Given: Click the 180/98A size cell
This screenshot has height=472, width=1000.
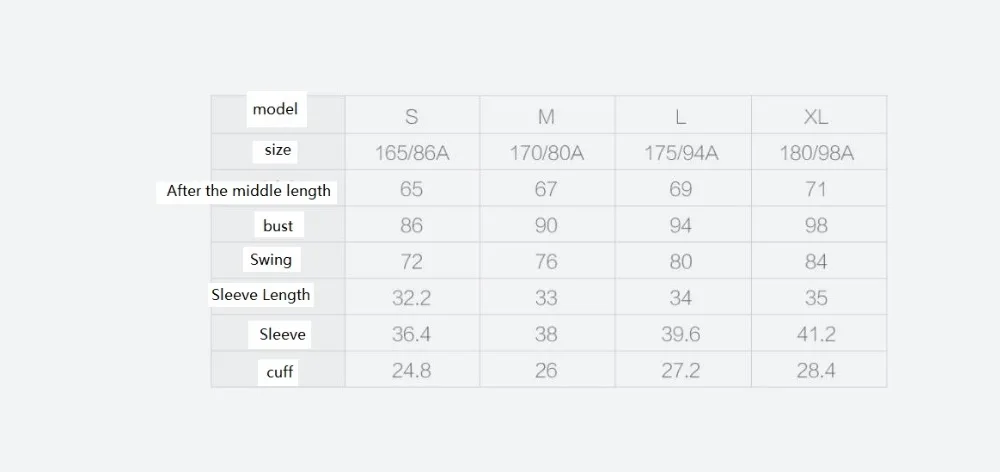Looking at the screenshot, I should [816, 154].
